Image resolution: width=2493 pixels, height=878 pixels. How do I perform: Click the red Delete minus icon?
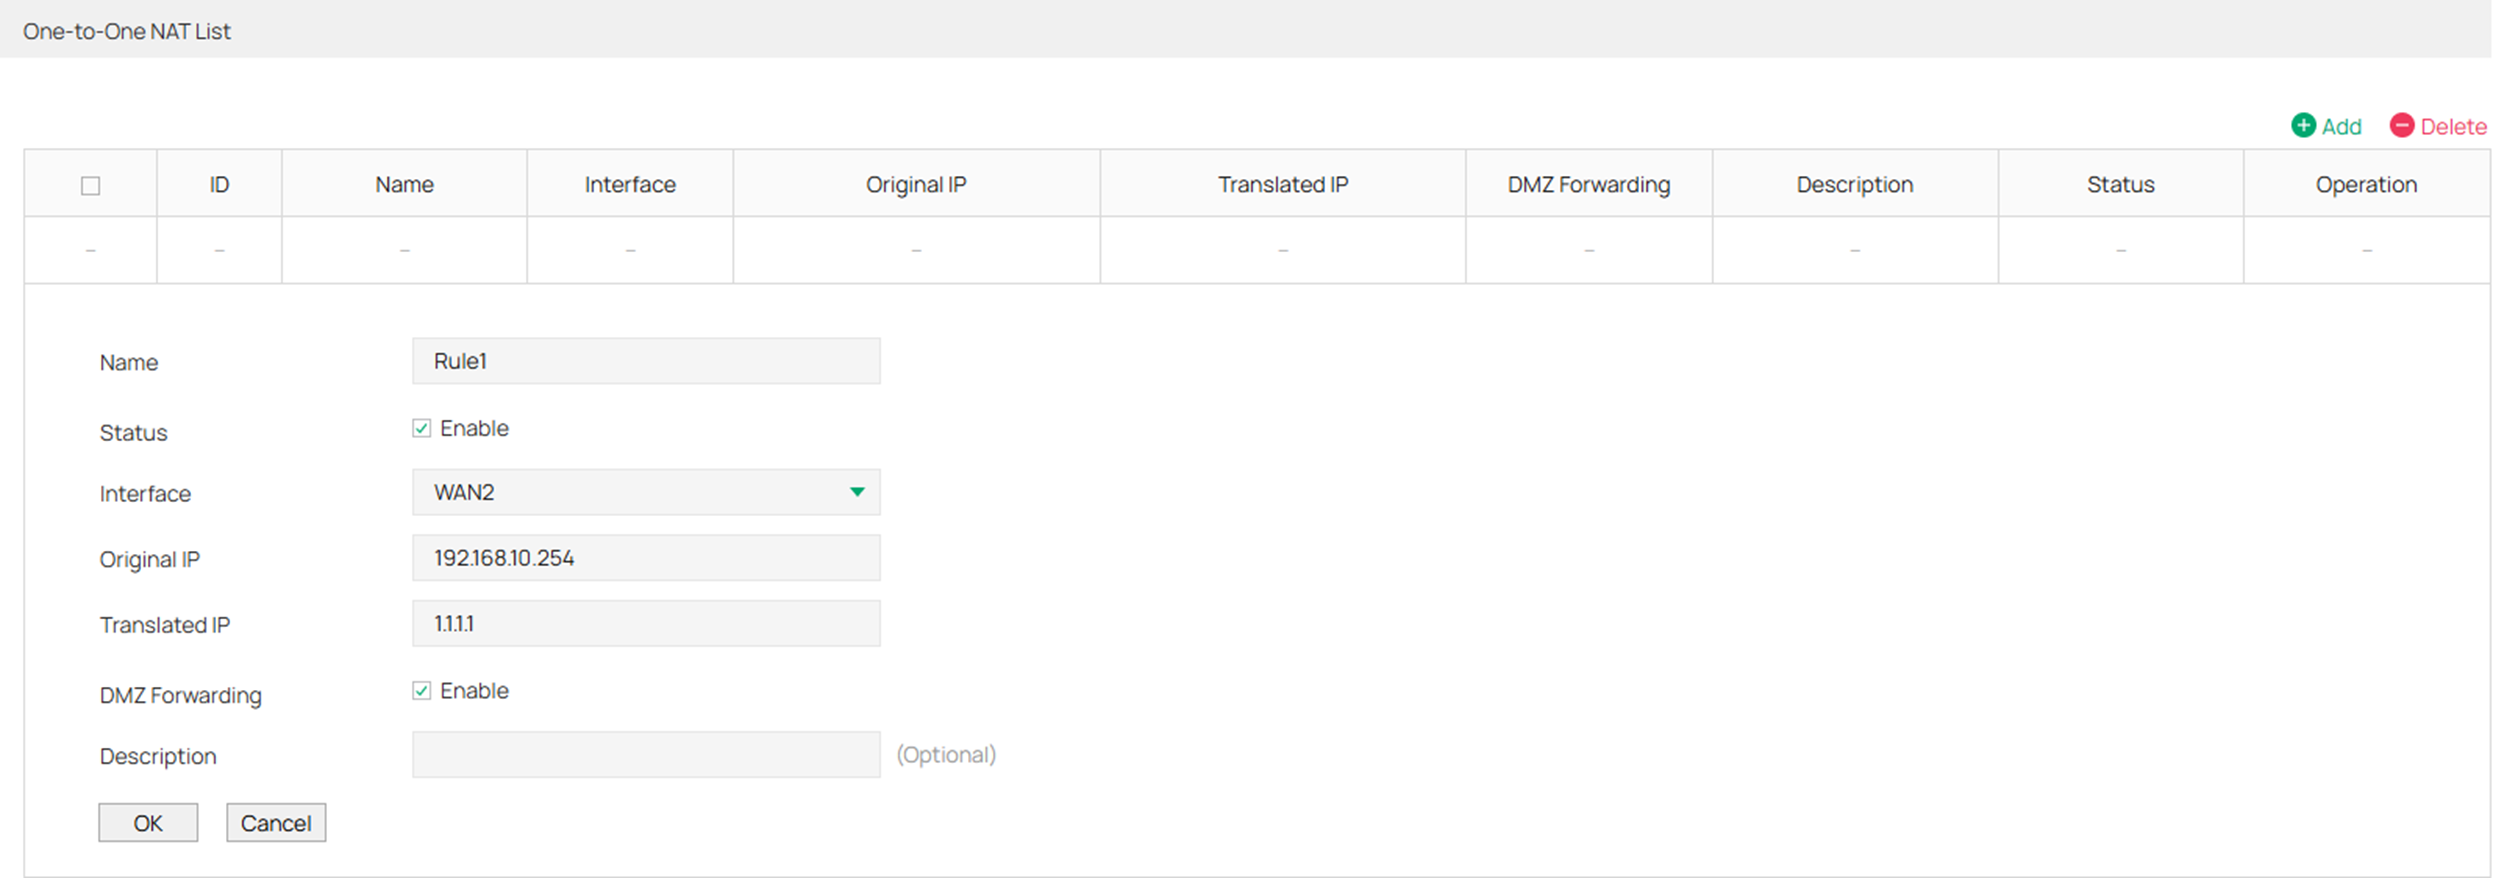2401,126
